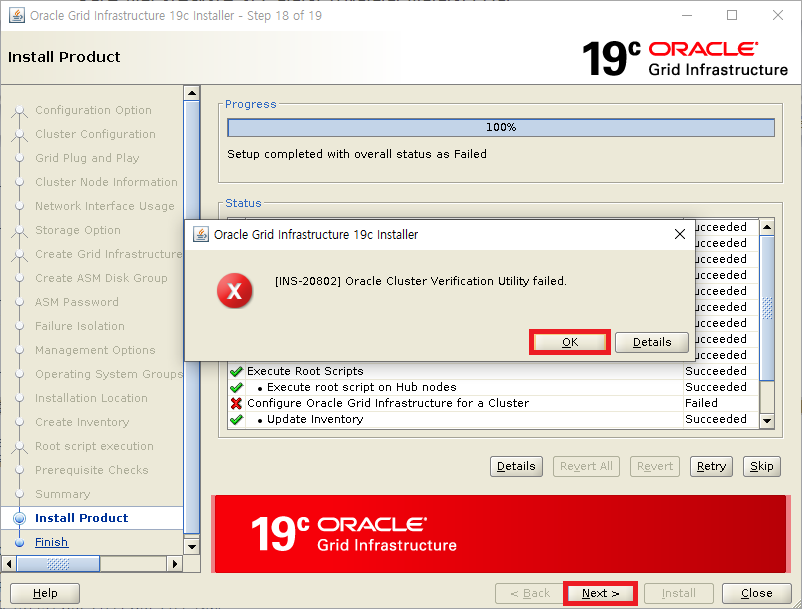Click green check beside Update Inventory
This screenshot has width=802, height=609.
(x=236, y=420)
